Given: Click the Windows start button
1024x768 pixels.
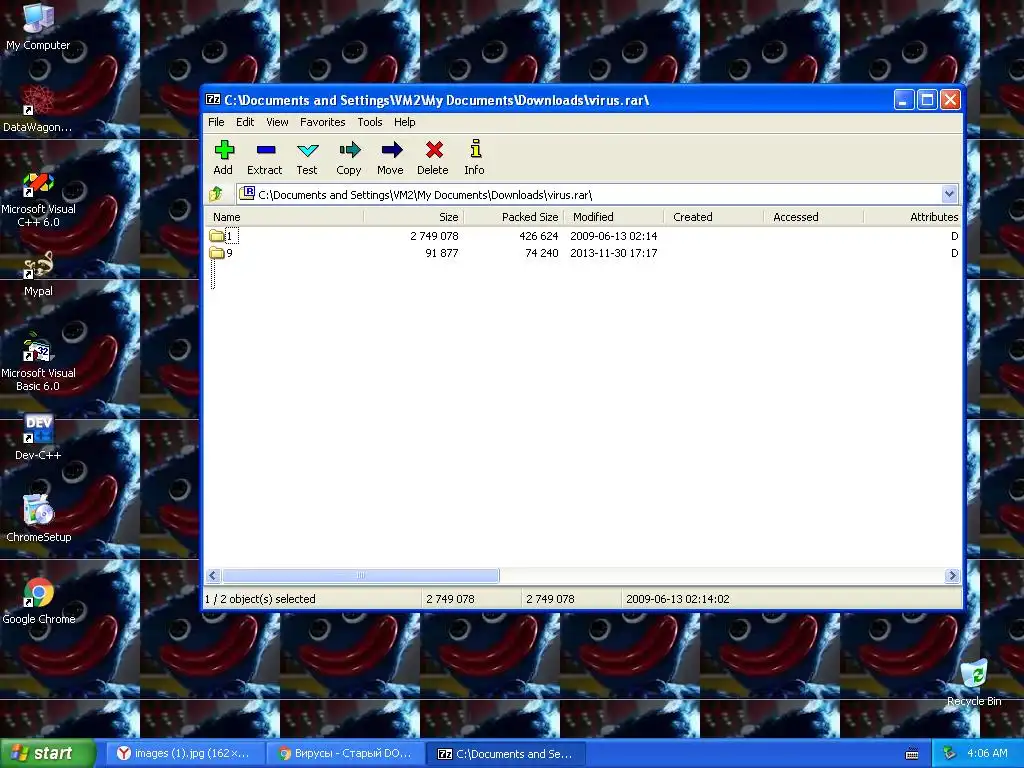Looking at the screenshot, I should point(48,754).
